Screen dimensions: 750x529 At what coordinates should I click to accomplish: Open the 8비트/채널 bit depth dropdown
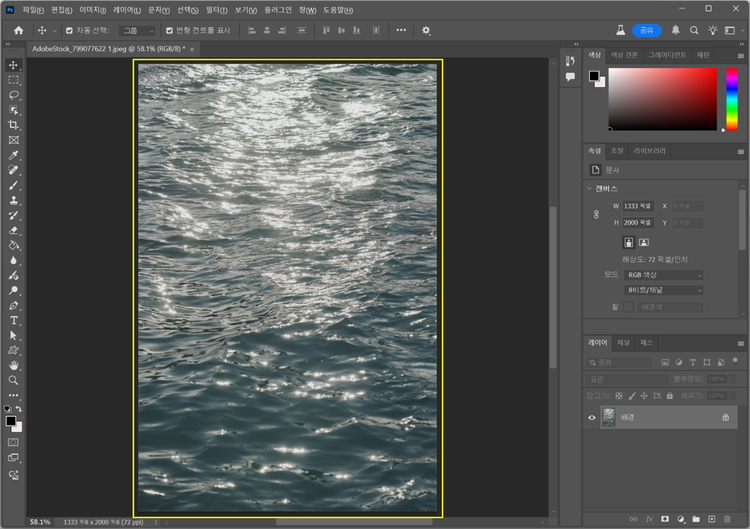(x=664, y=290)
